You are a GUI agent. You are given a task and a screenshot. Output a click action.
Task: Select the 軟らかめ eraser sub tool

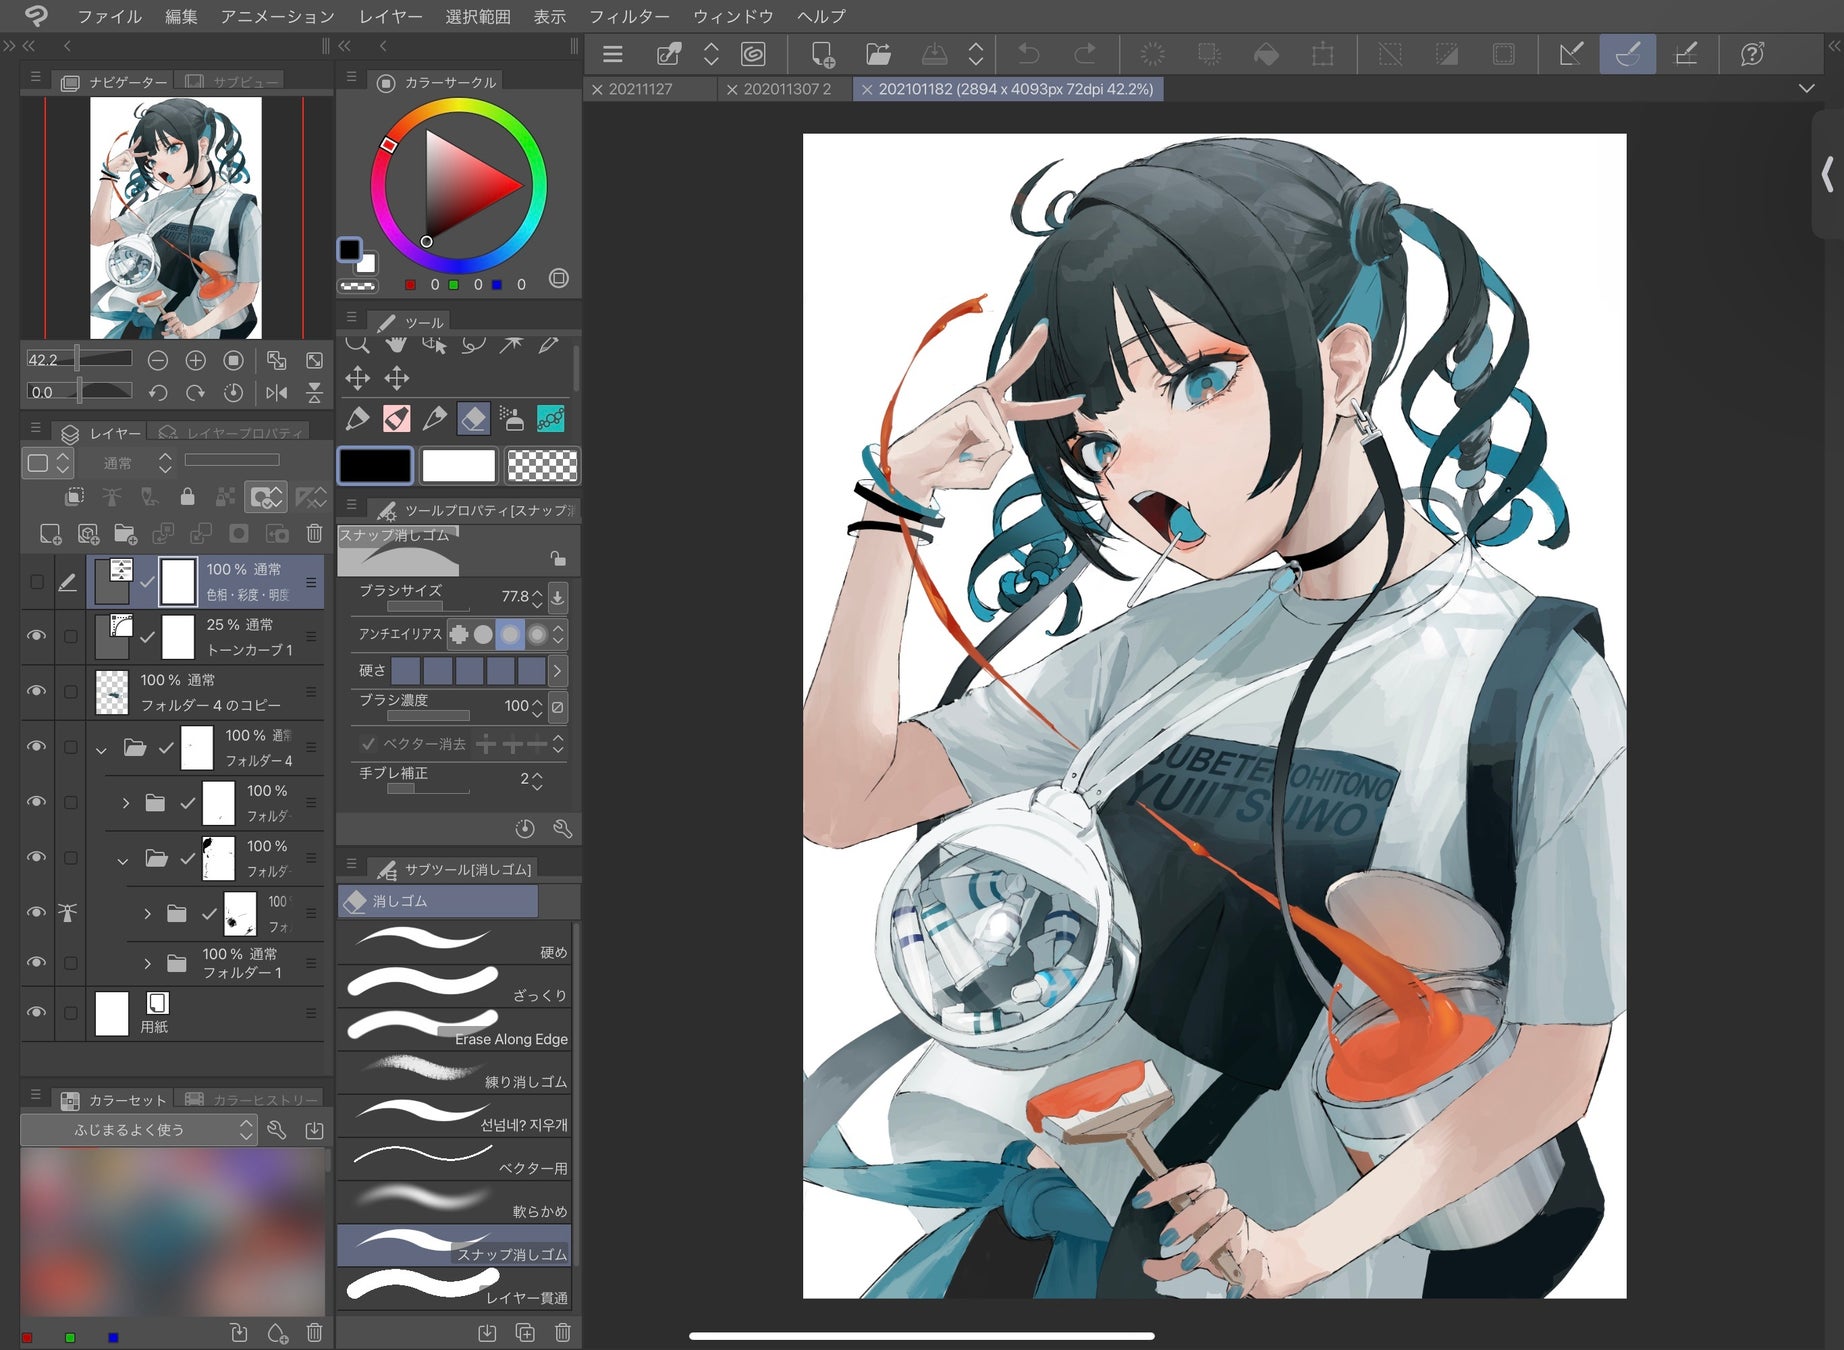[454, 1201]
